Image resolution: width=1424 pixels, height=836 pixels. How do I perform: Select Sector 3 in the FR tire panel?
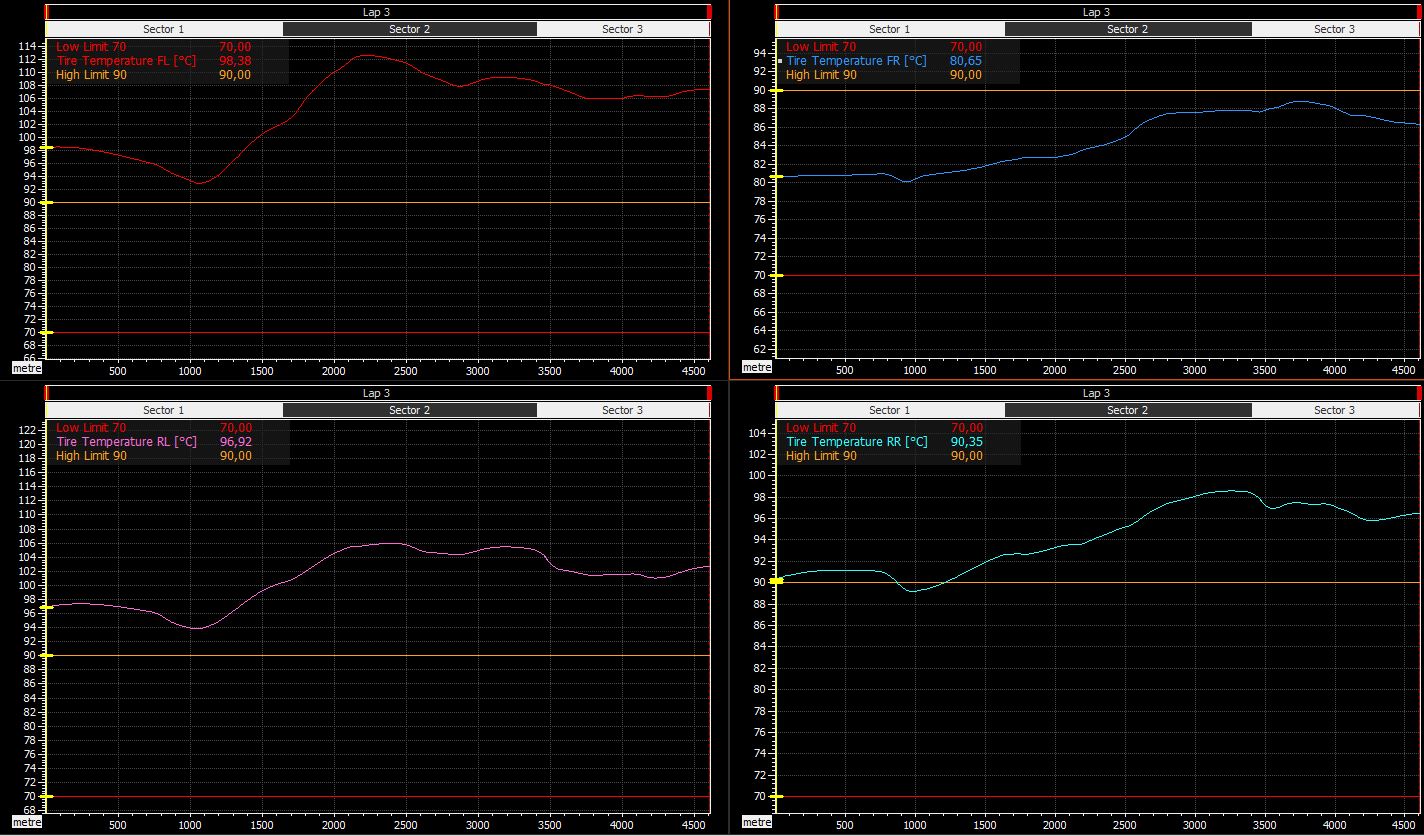(1335, 29)
